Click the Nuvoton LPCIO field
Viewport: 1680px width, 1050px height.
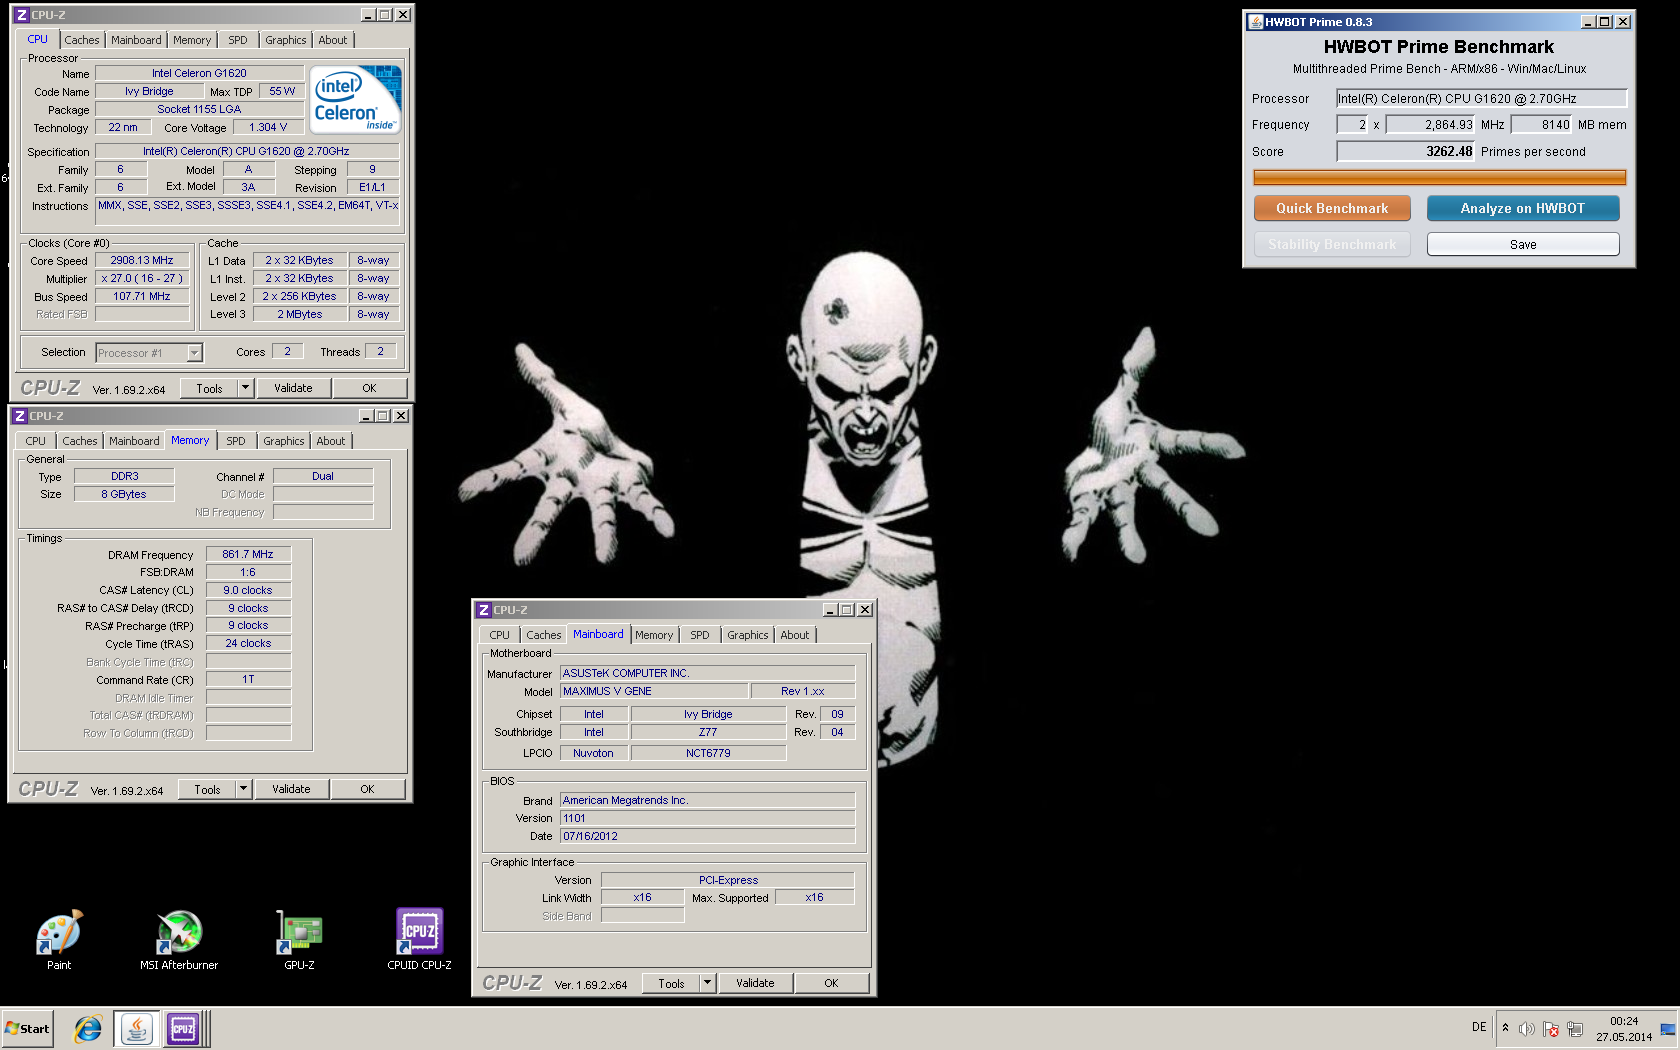[593, 753]
